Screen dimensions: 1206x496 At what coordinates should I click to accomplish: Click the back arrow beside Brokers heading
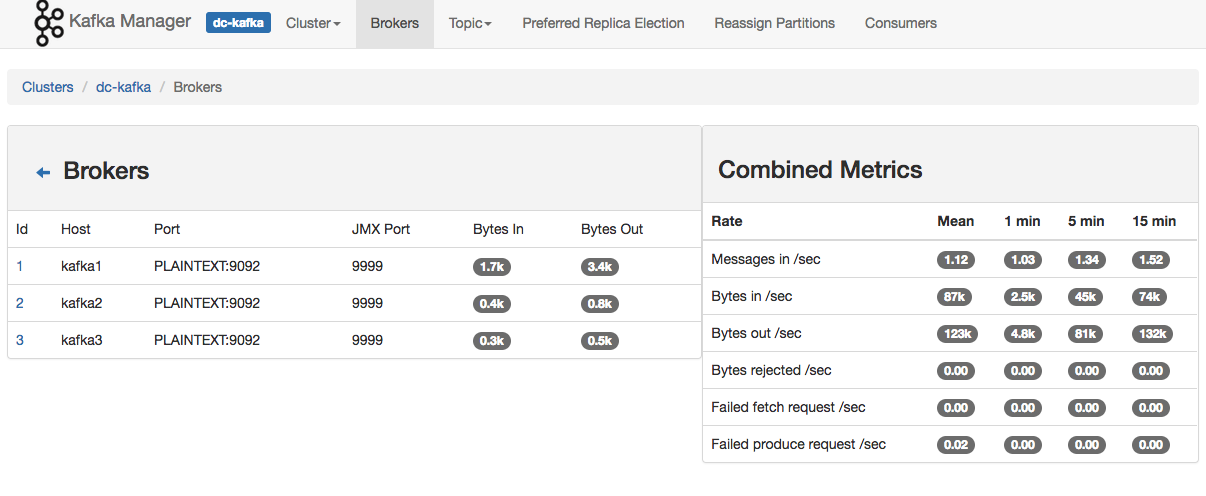(x=43, y=172)
